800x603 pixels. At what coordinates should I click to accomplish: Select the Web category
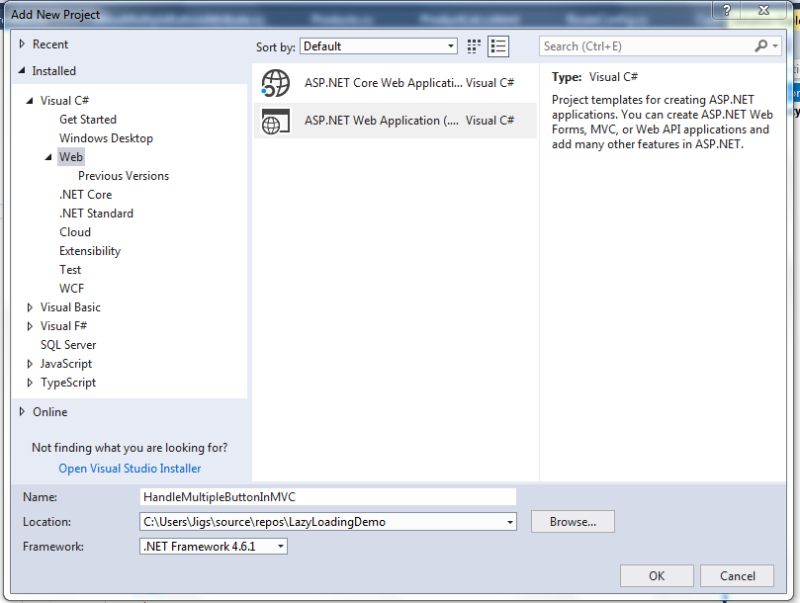[70, 157]
